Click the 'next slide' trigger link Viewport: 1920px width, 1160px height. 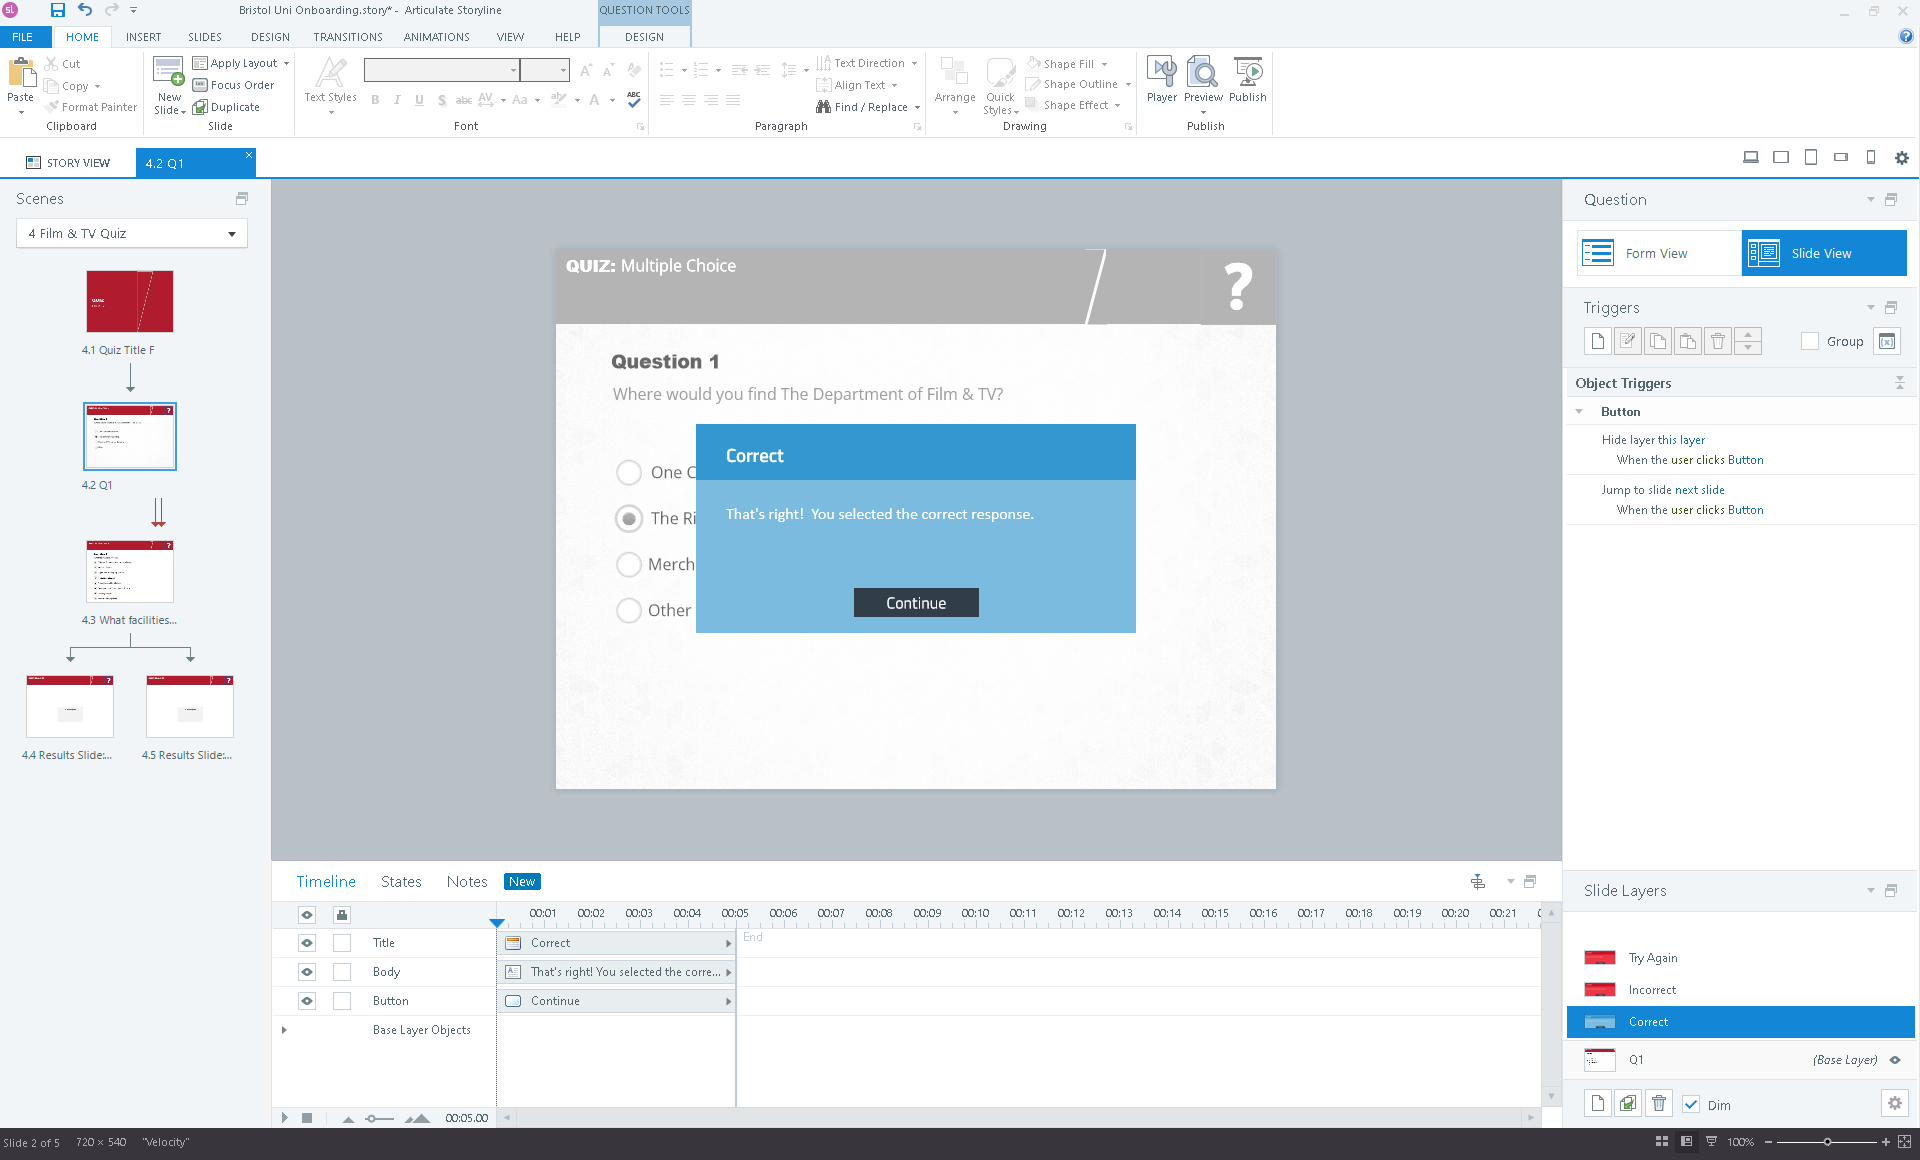tap(1699, 490)
